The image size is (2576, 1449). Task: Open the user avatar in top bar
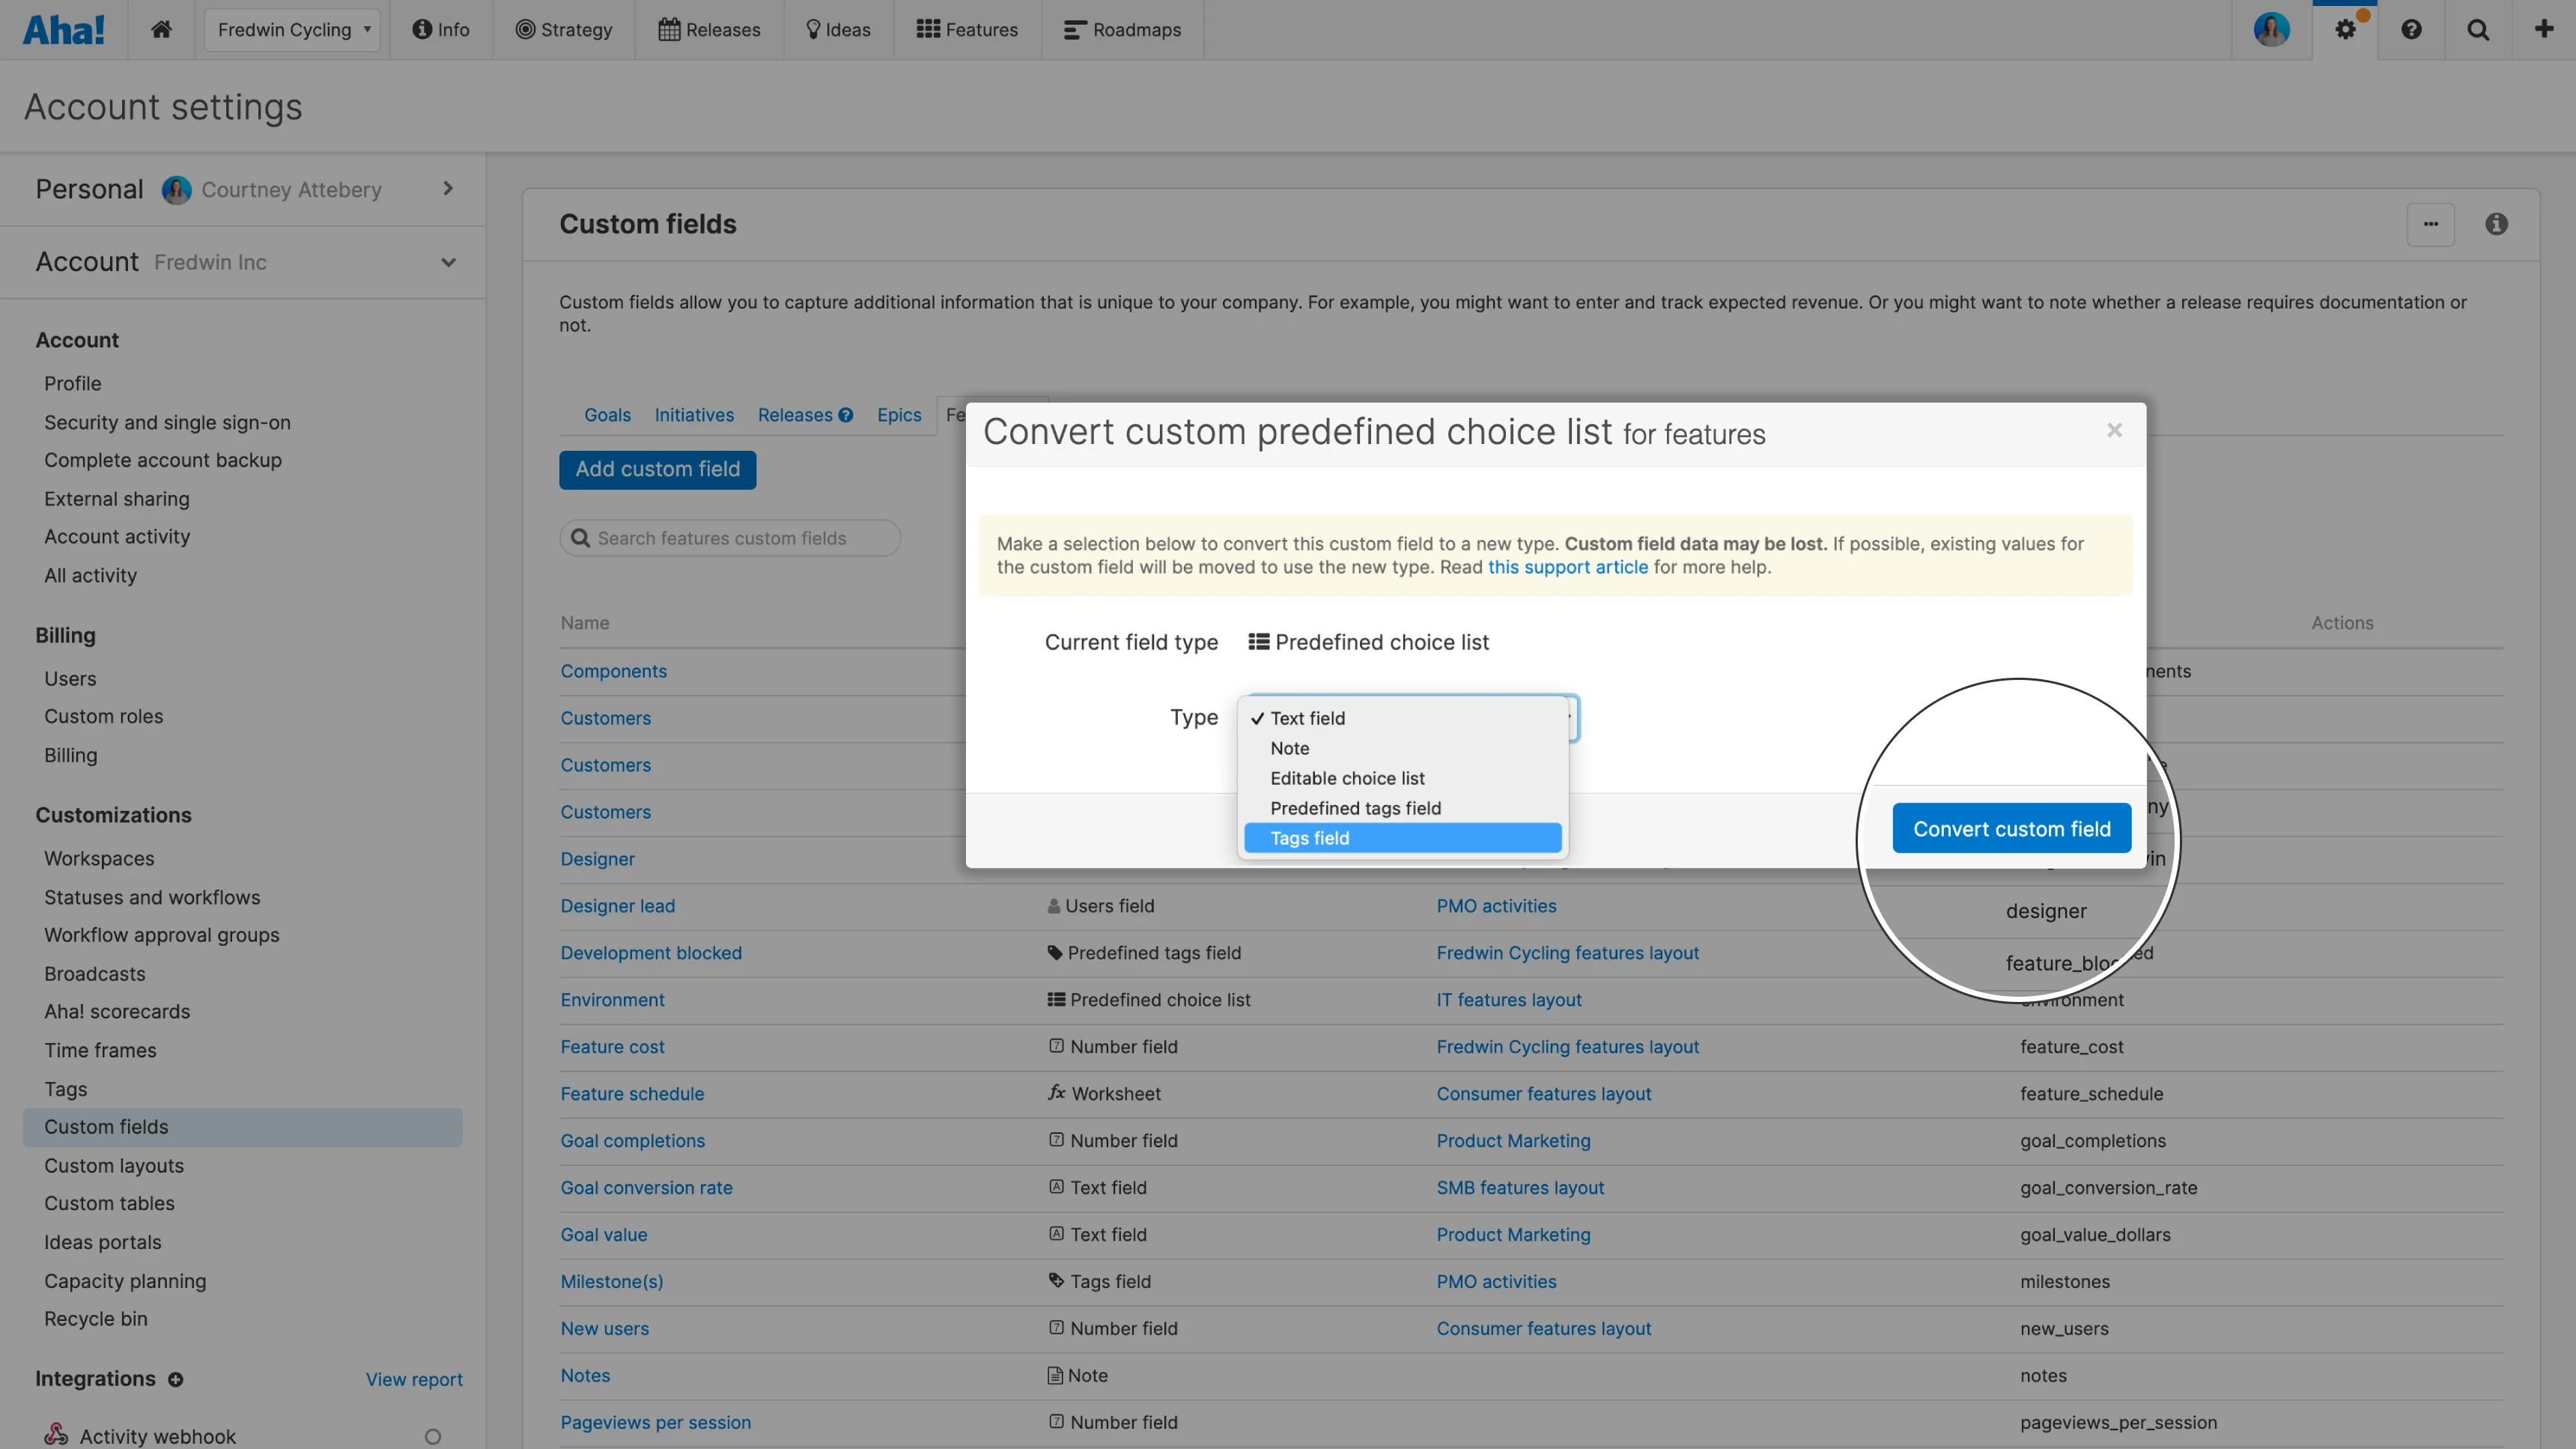pyautogui.click(x=2271, y=29)
